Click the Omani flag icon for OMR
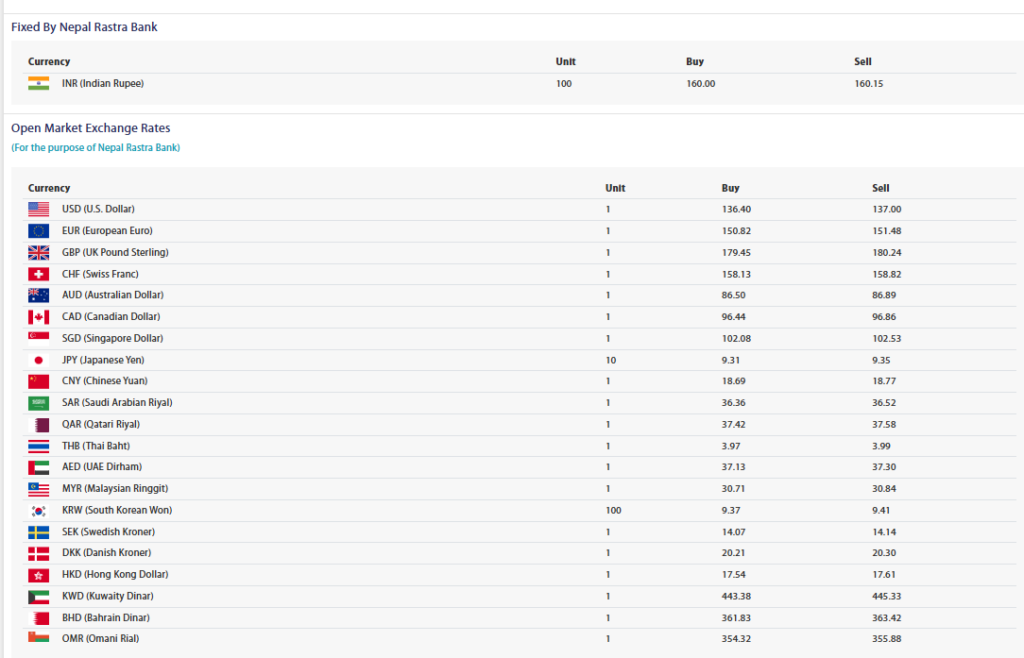 [x=39, y=638]
